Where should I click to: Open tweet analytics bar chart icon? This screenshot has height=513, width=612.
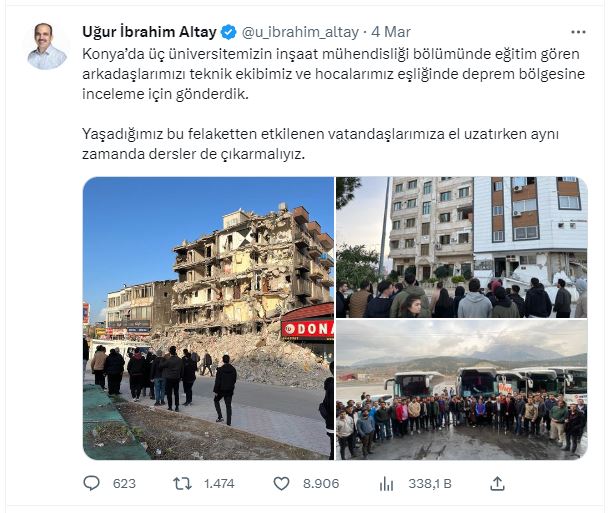pyautogui.click(x=386, y=484)
